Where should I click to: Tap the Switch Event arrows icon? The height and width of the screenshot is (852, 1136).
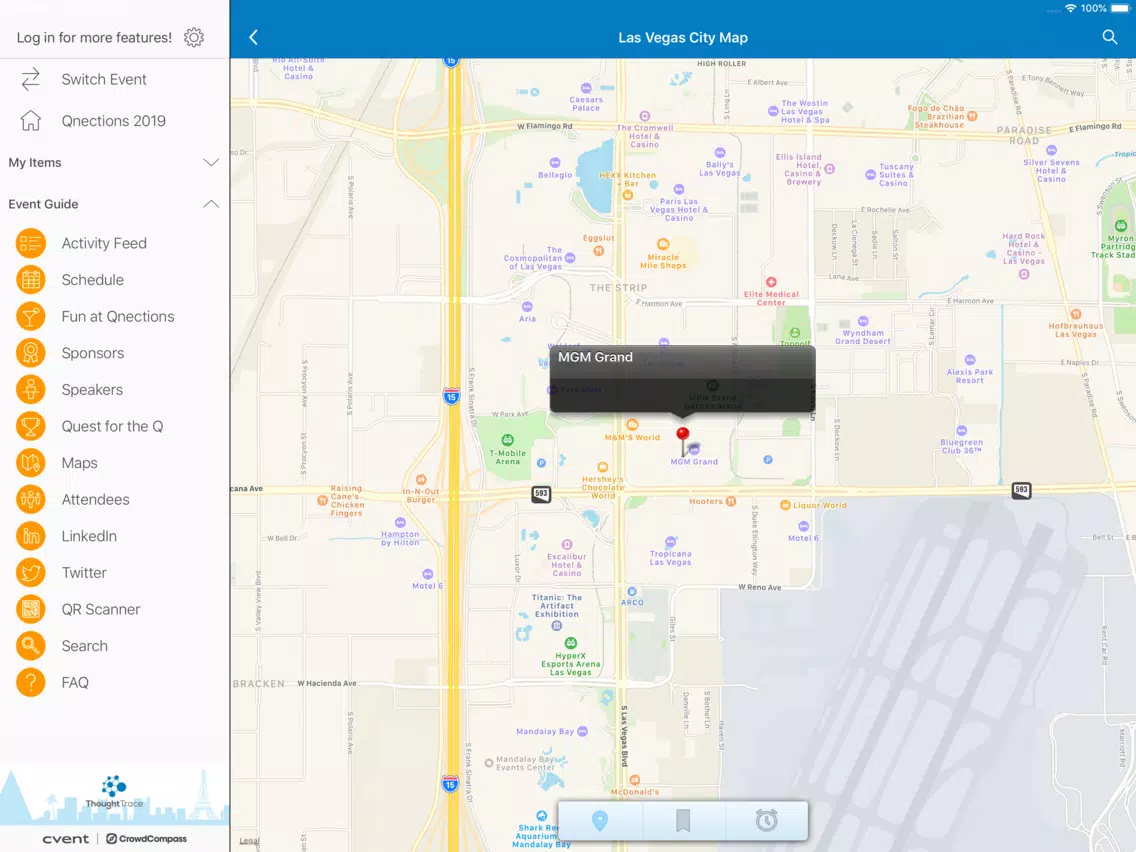30,79
